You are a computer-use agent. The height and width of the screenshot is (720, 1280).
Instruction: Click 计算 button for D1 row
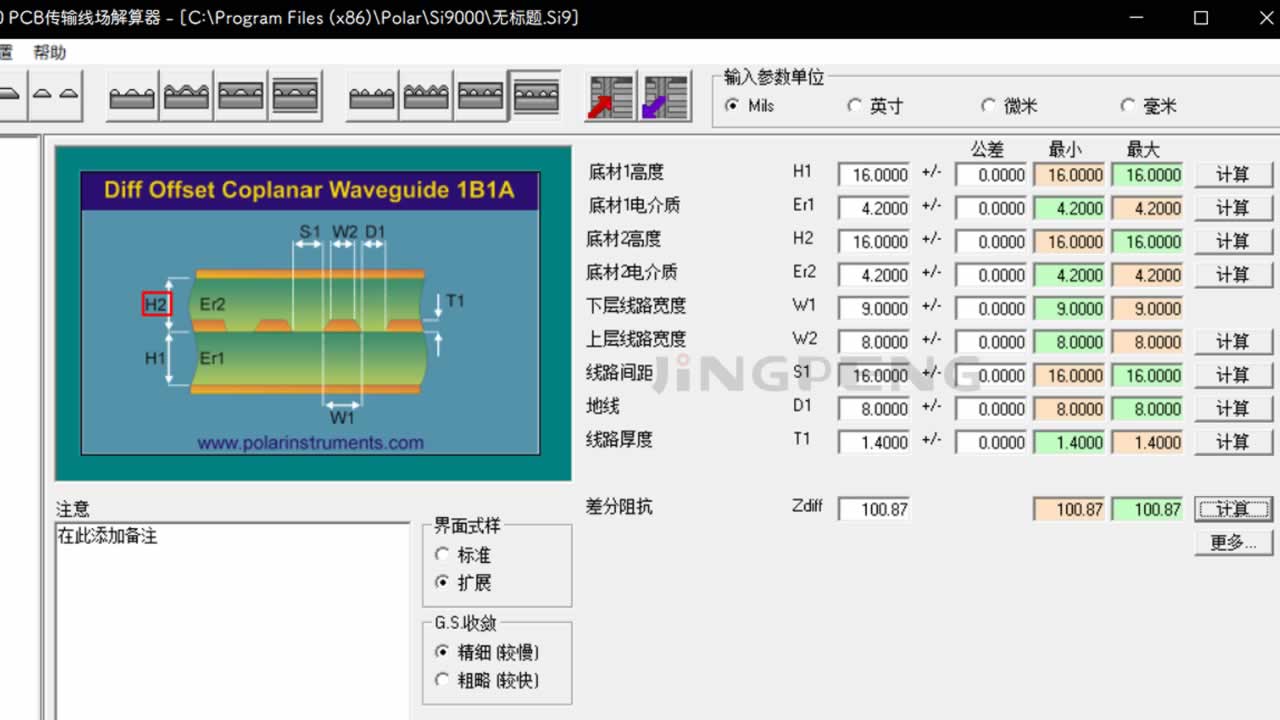[1233, 408]
